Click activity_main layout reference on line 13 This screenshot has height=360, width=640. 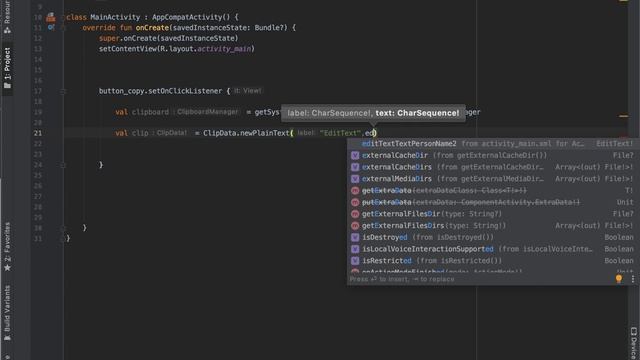pyautogui.click(x=224, y=49)
